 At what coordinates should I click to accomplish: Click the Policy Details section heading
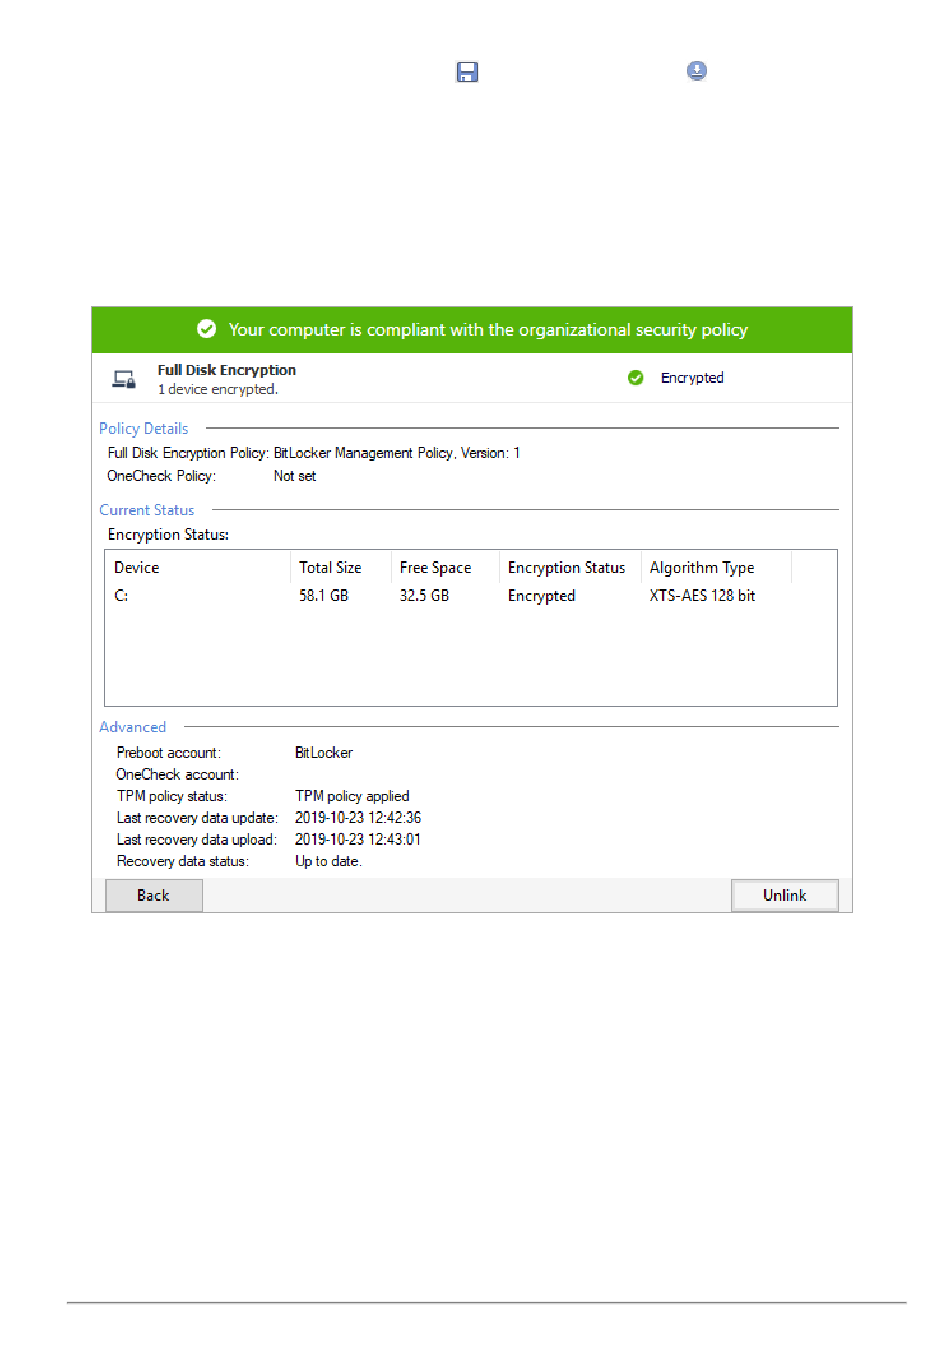(x=144, y=428)
